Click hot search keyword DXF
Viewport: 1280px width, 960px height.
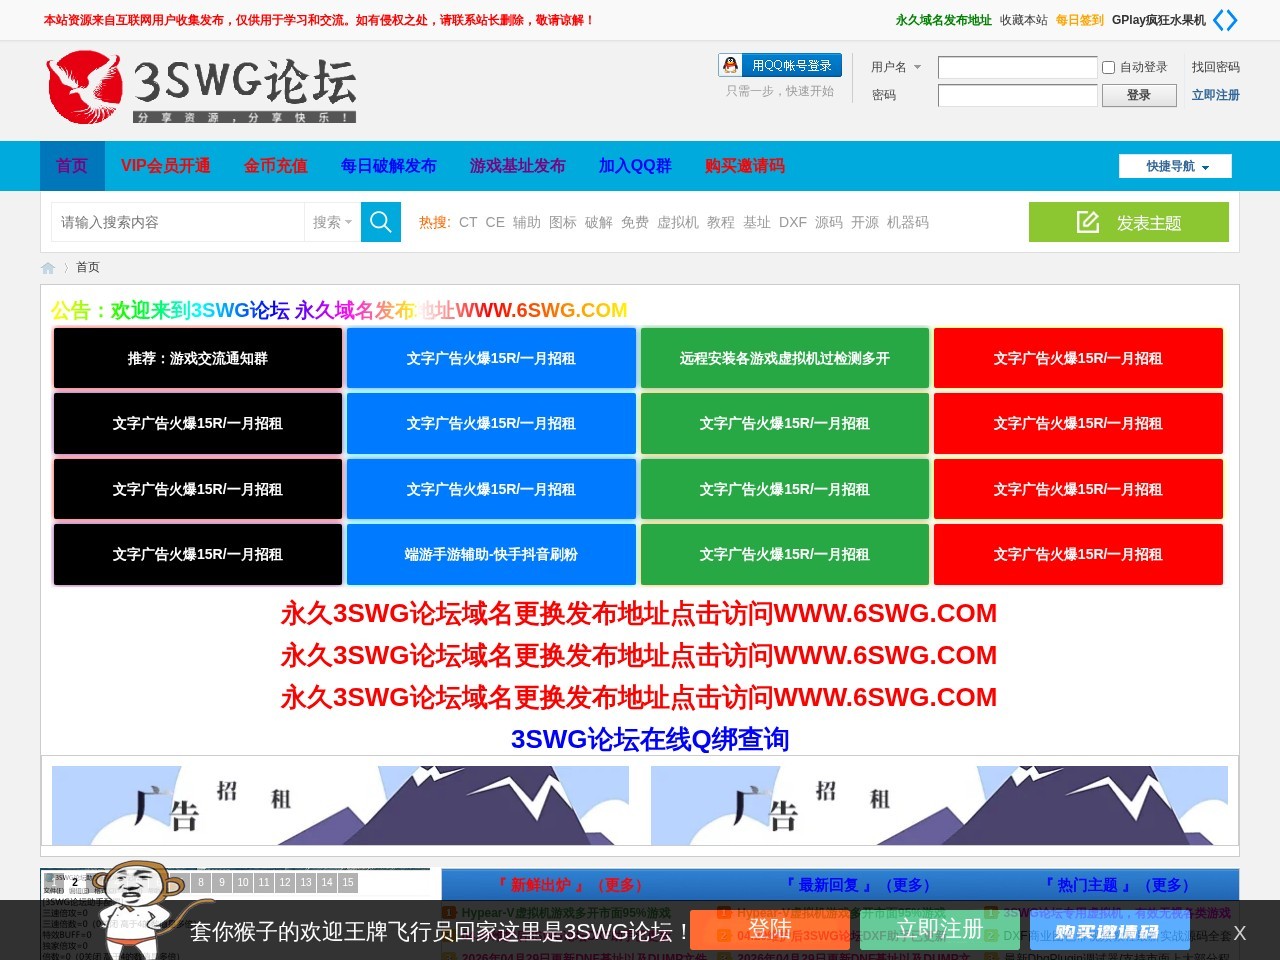(x=793, y=222)
